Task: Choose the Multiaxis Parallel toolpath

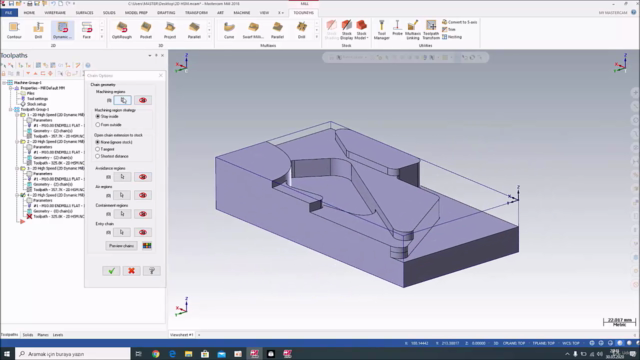Action: pyautogui.click(x=278, y=30)
